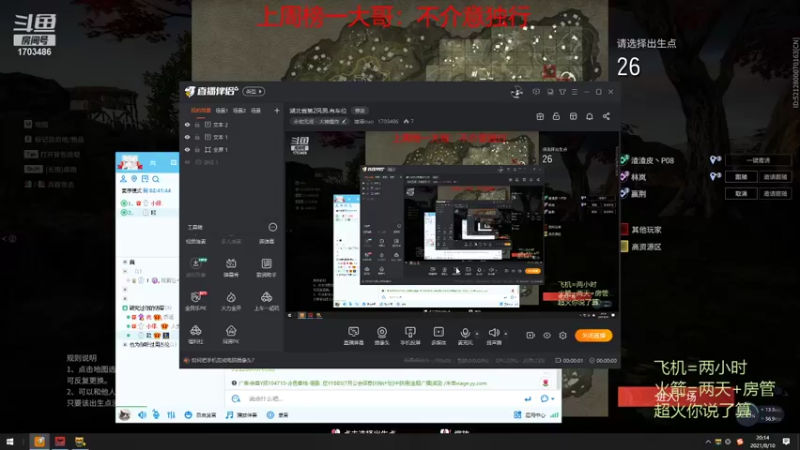Add a multimedia source
This screenshot has width=800, height=450.
pos(438,335)
